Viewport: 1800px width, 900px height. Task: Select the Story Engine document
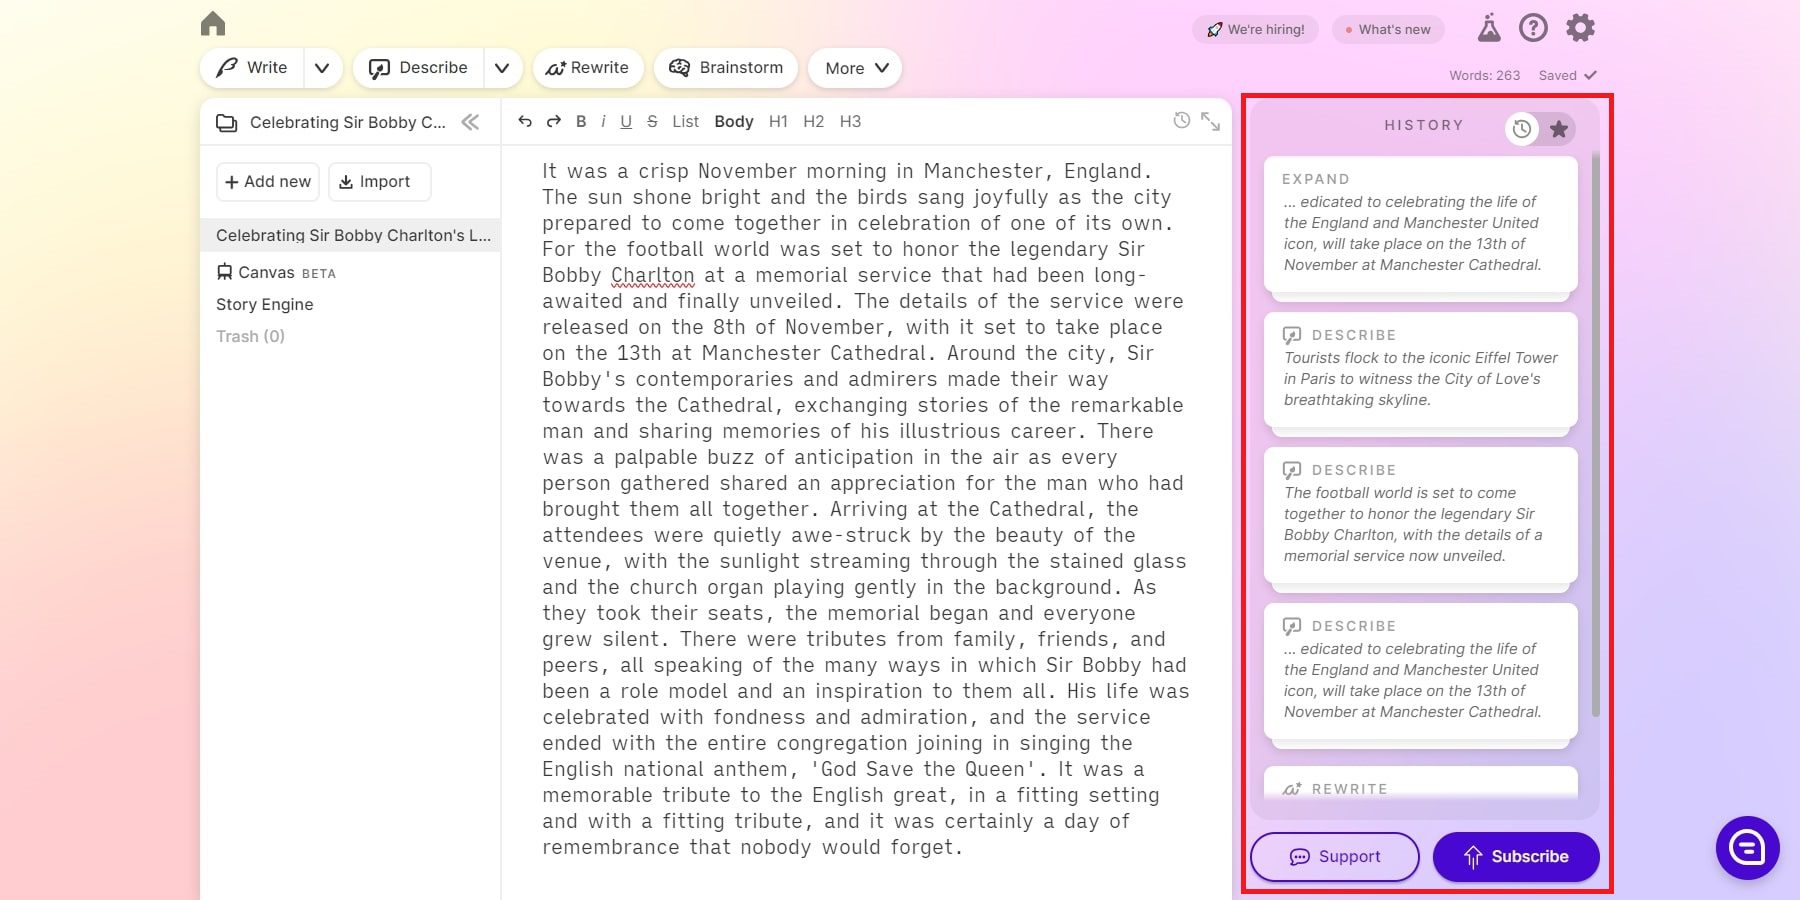click(264, 304)
